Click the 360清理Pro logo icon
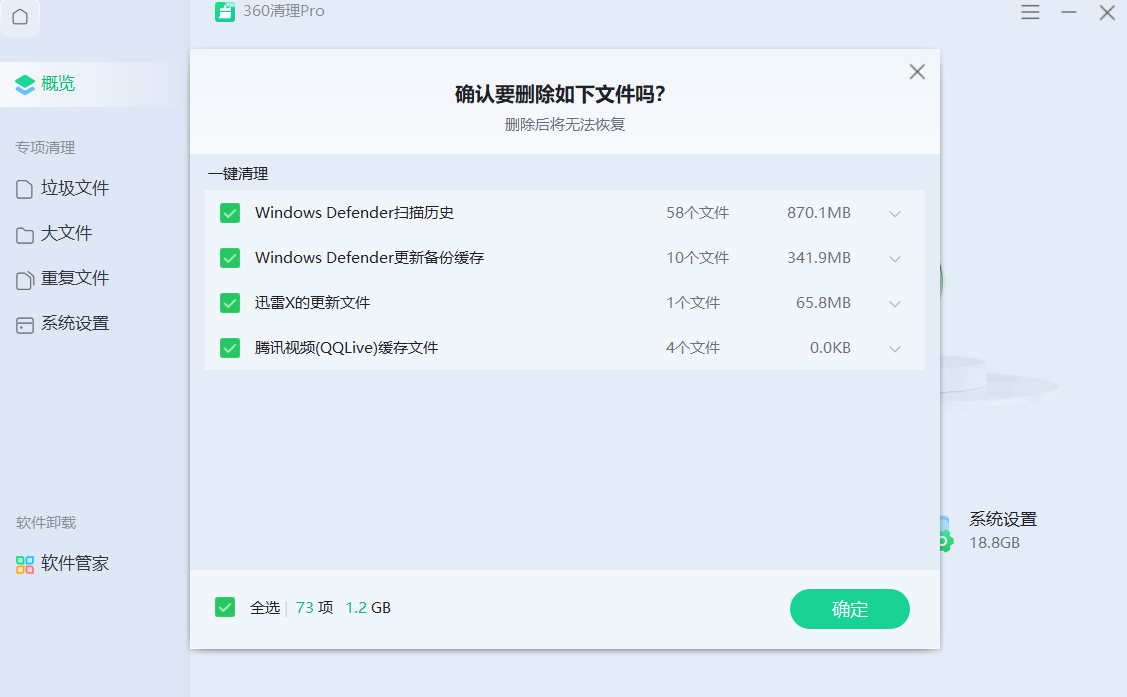1127x697 pixels. (225, 11)
